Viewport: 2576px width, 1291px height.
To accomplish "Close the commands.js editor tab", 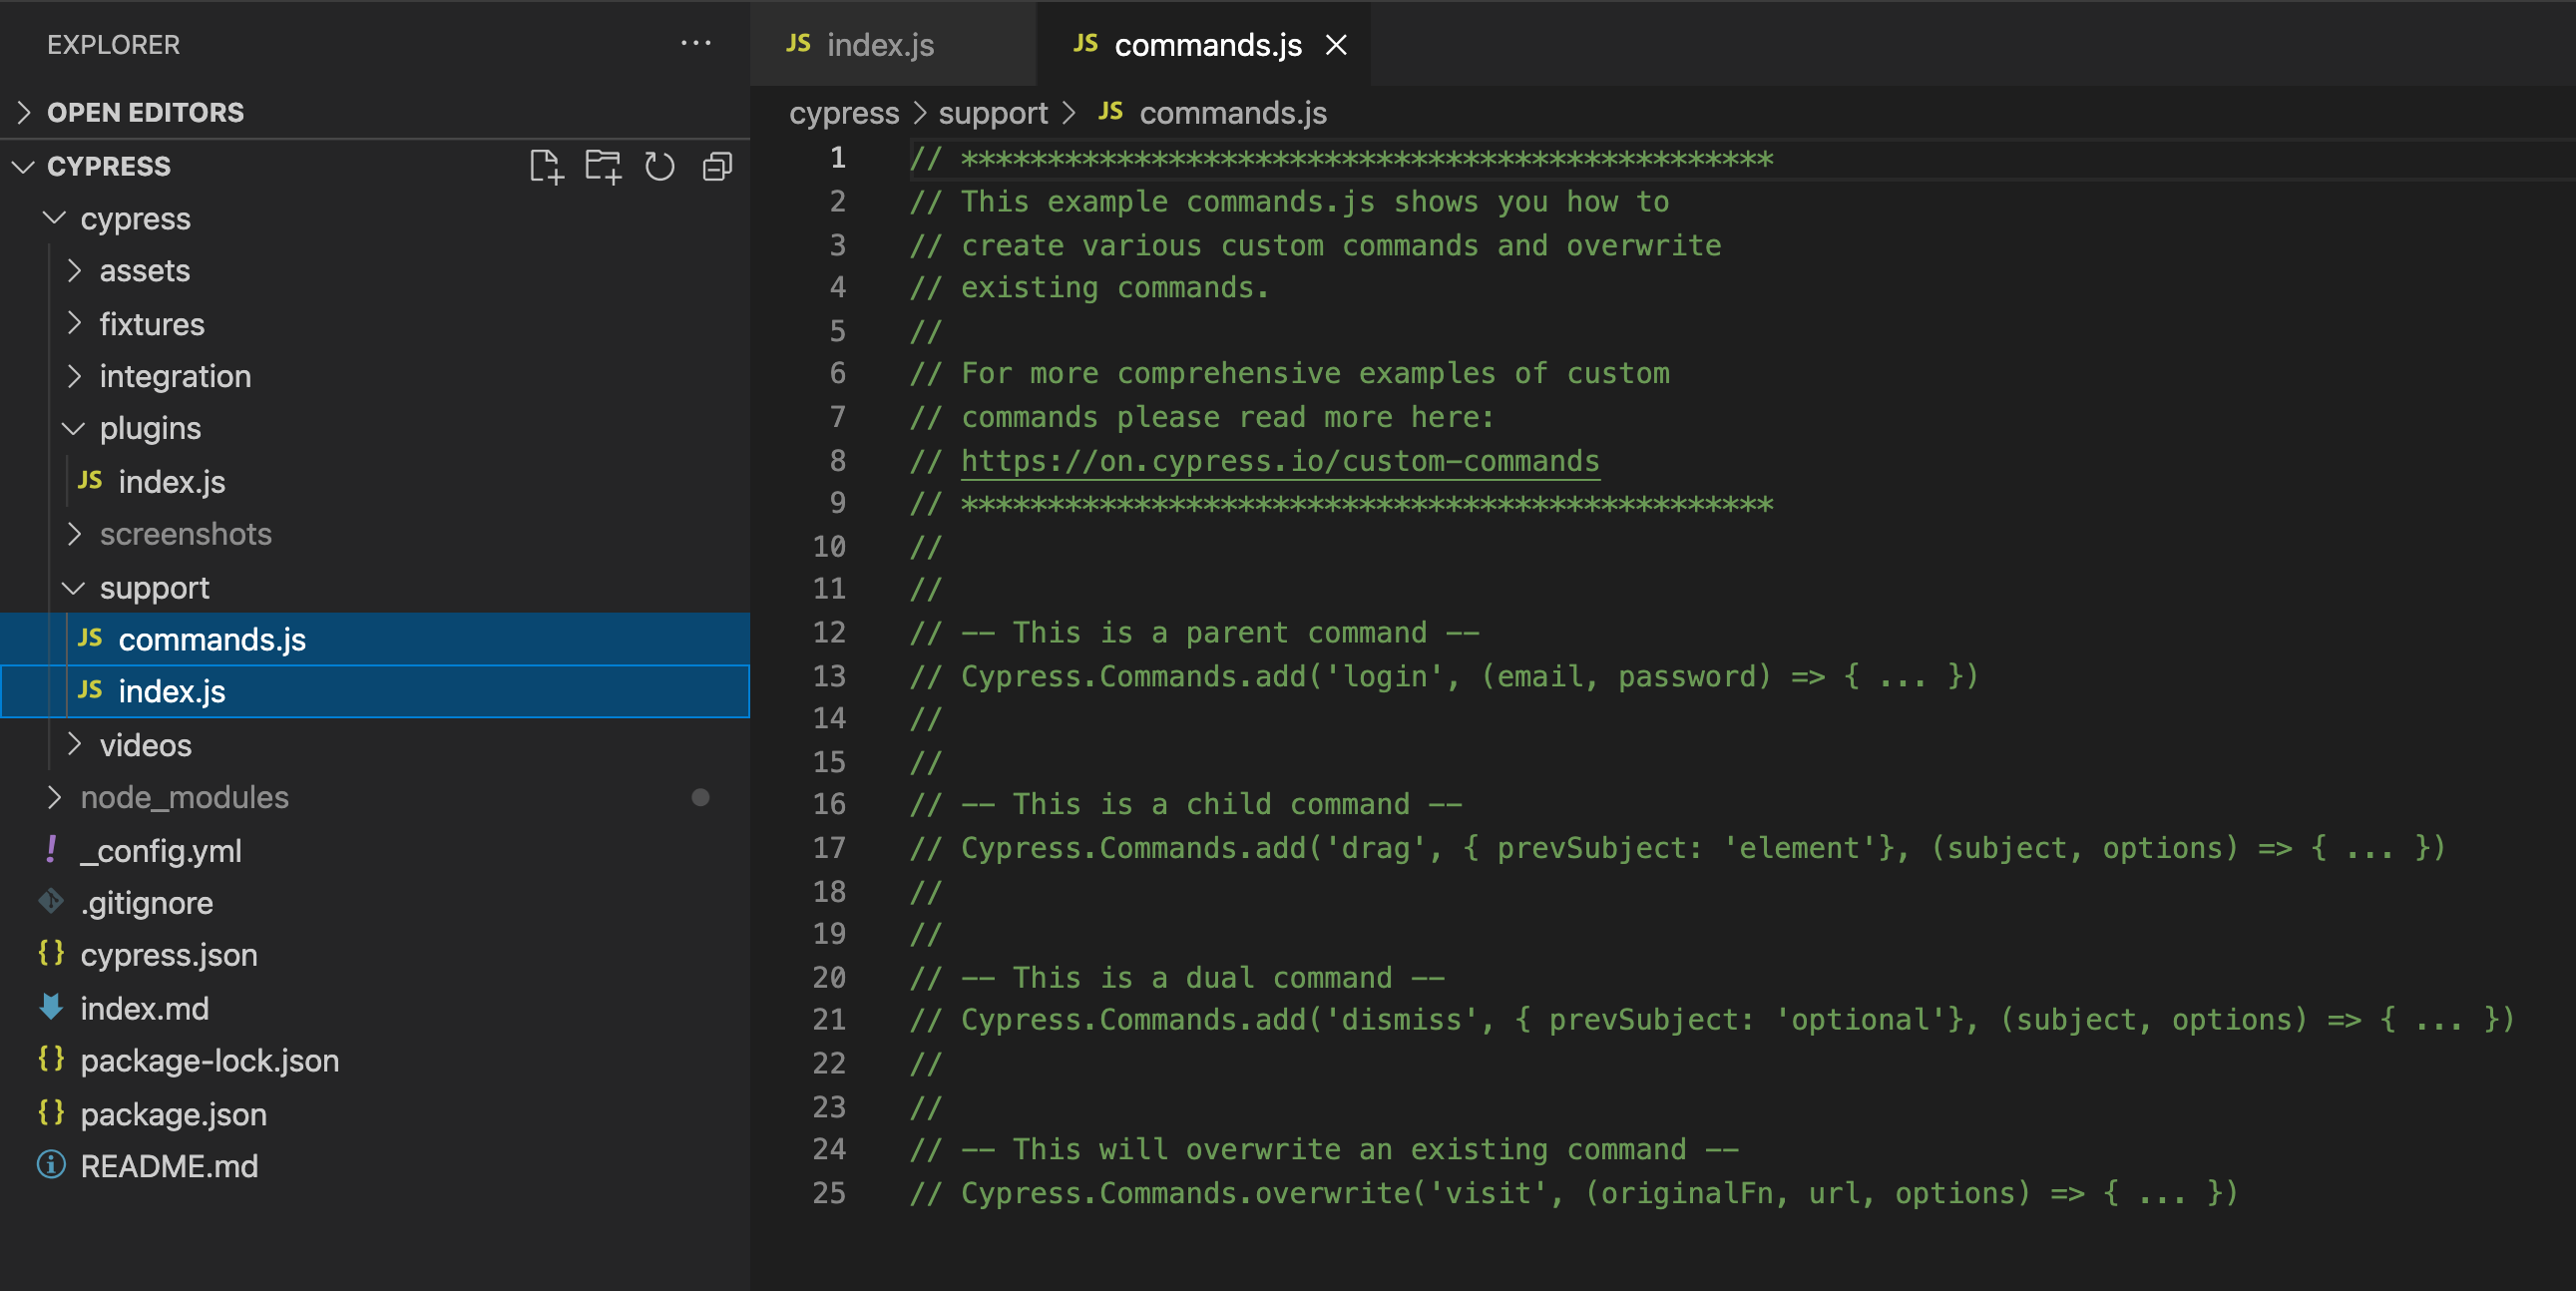I will [x=1336, y=45].
